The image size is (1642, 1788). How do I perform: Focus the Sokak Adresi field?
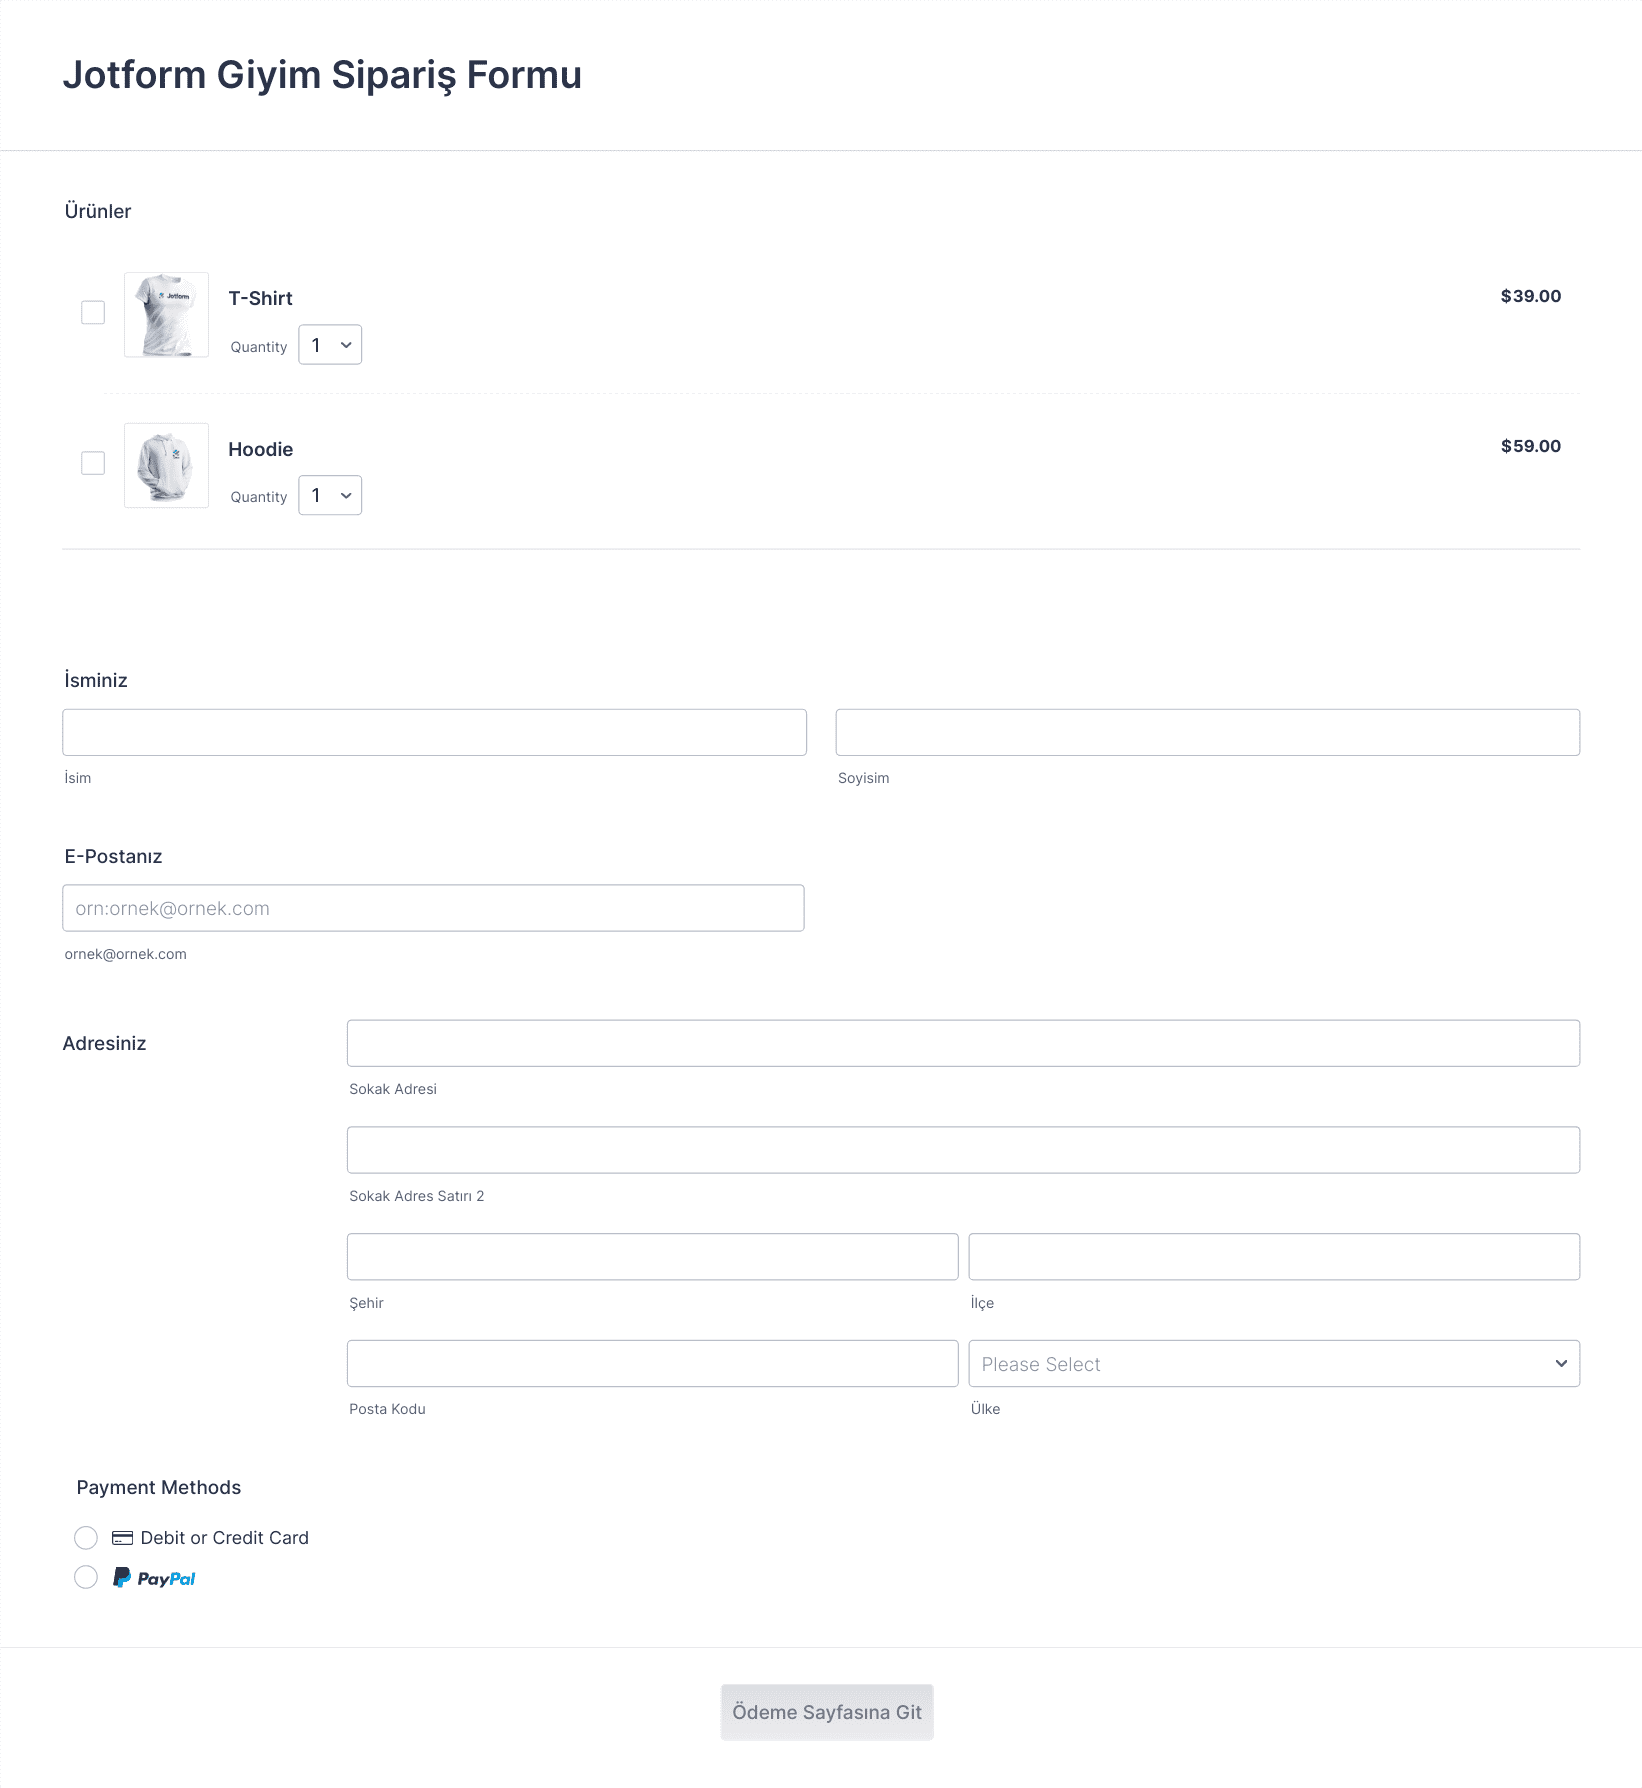click(x=963, y=1043)
